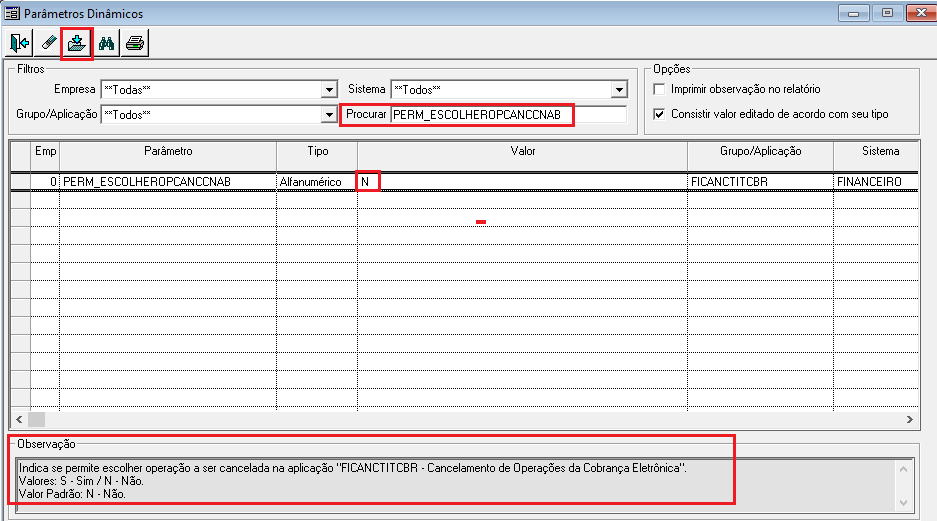Open the Grupo/Aplicação dropdown

click(329, 115)
